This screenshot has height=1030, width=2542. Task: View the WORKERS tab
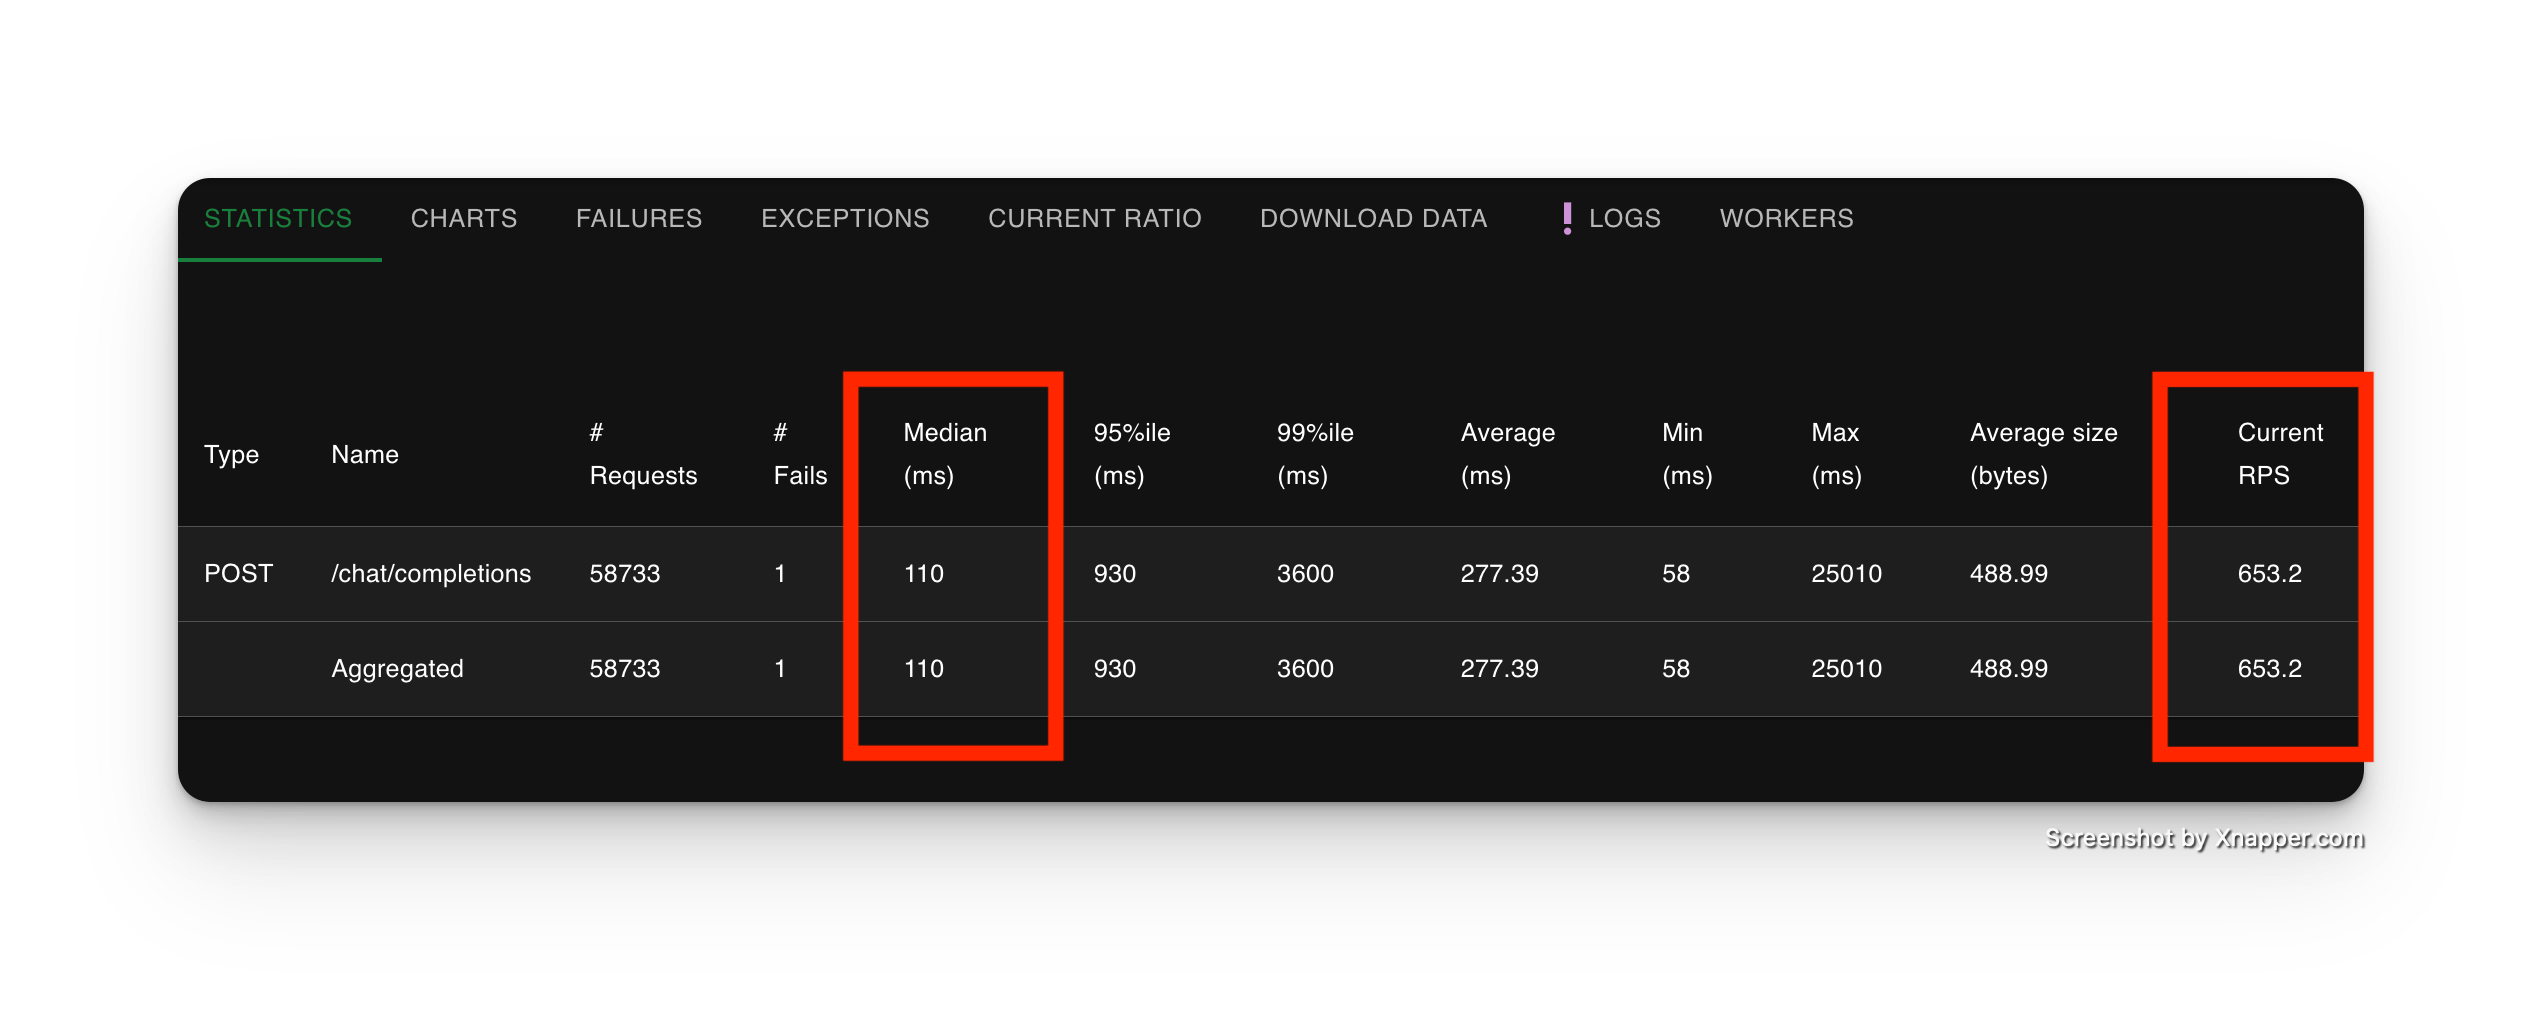pos(1786,218)
